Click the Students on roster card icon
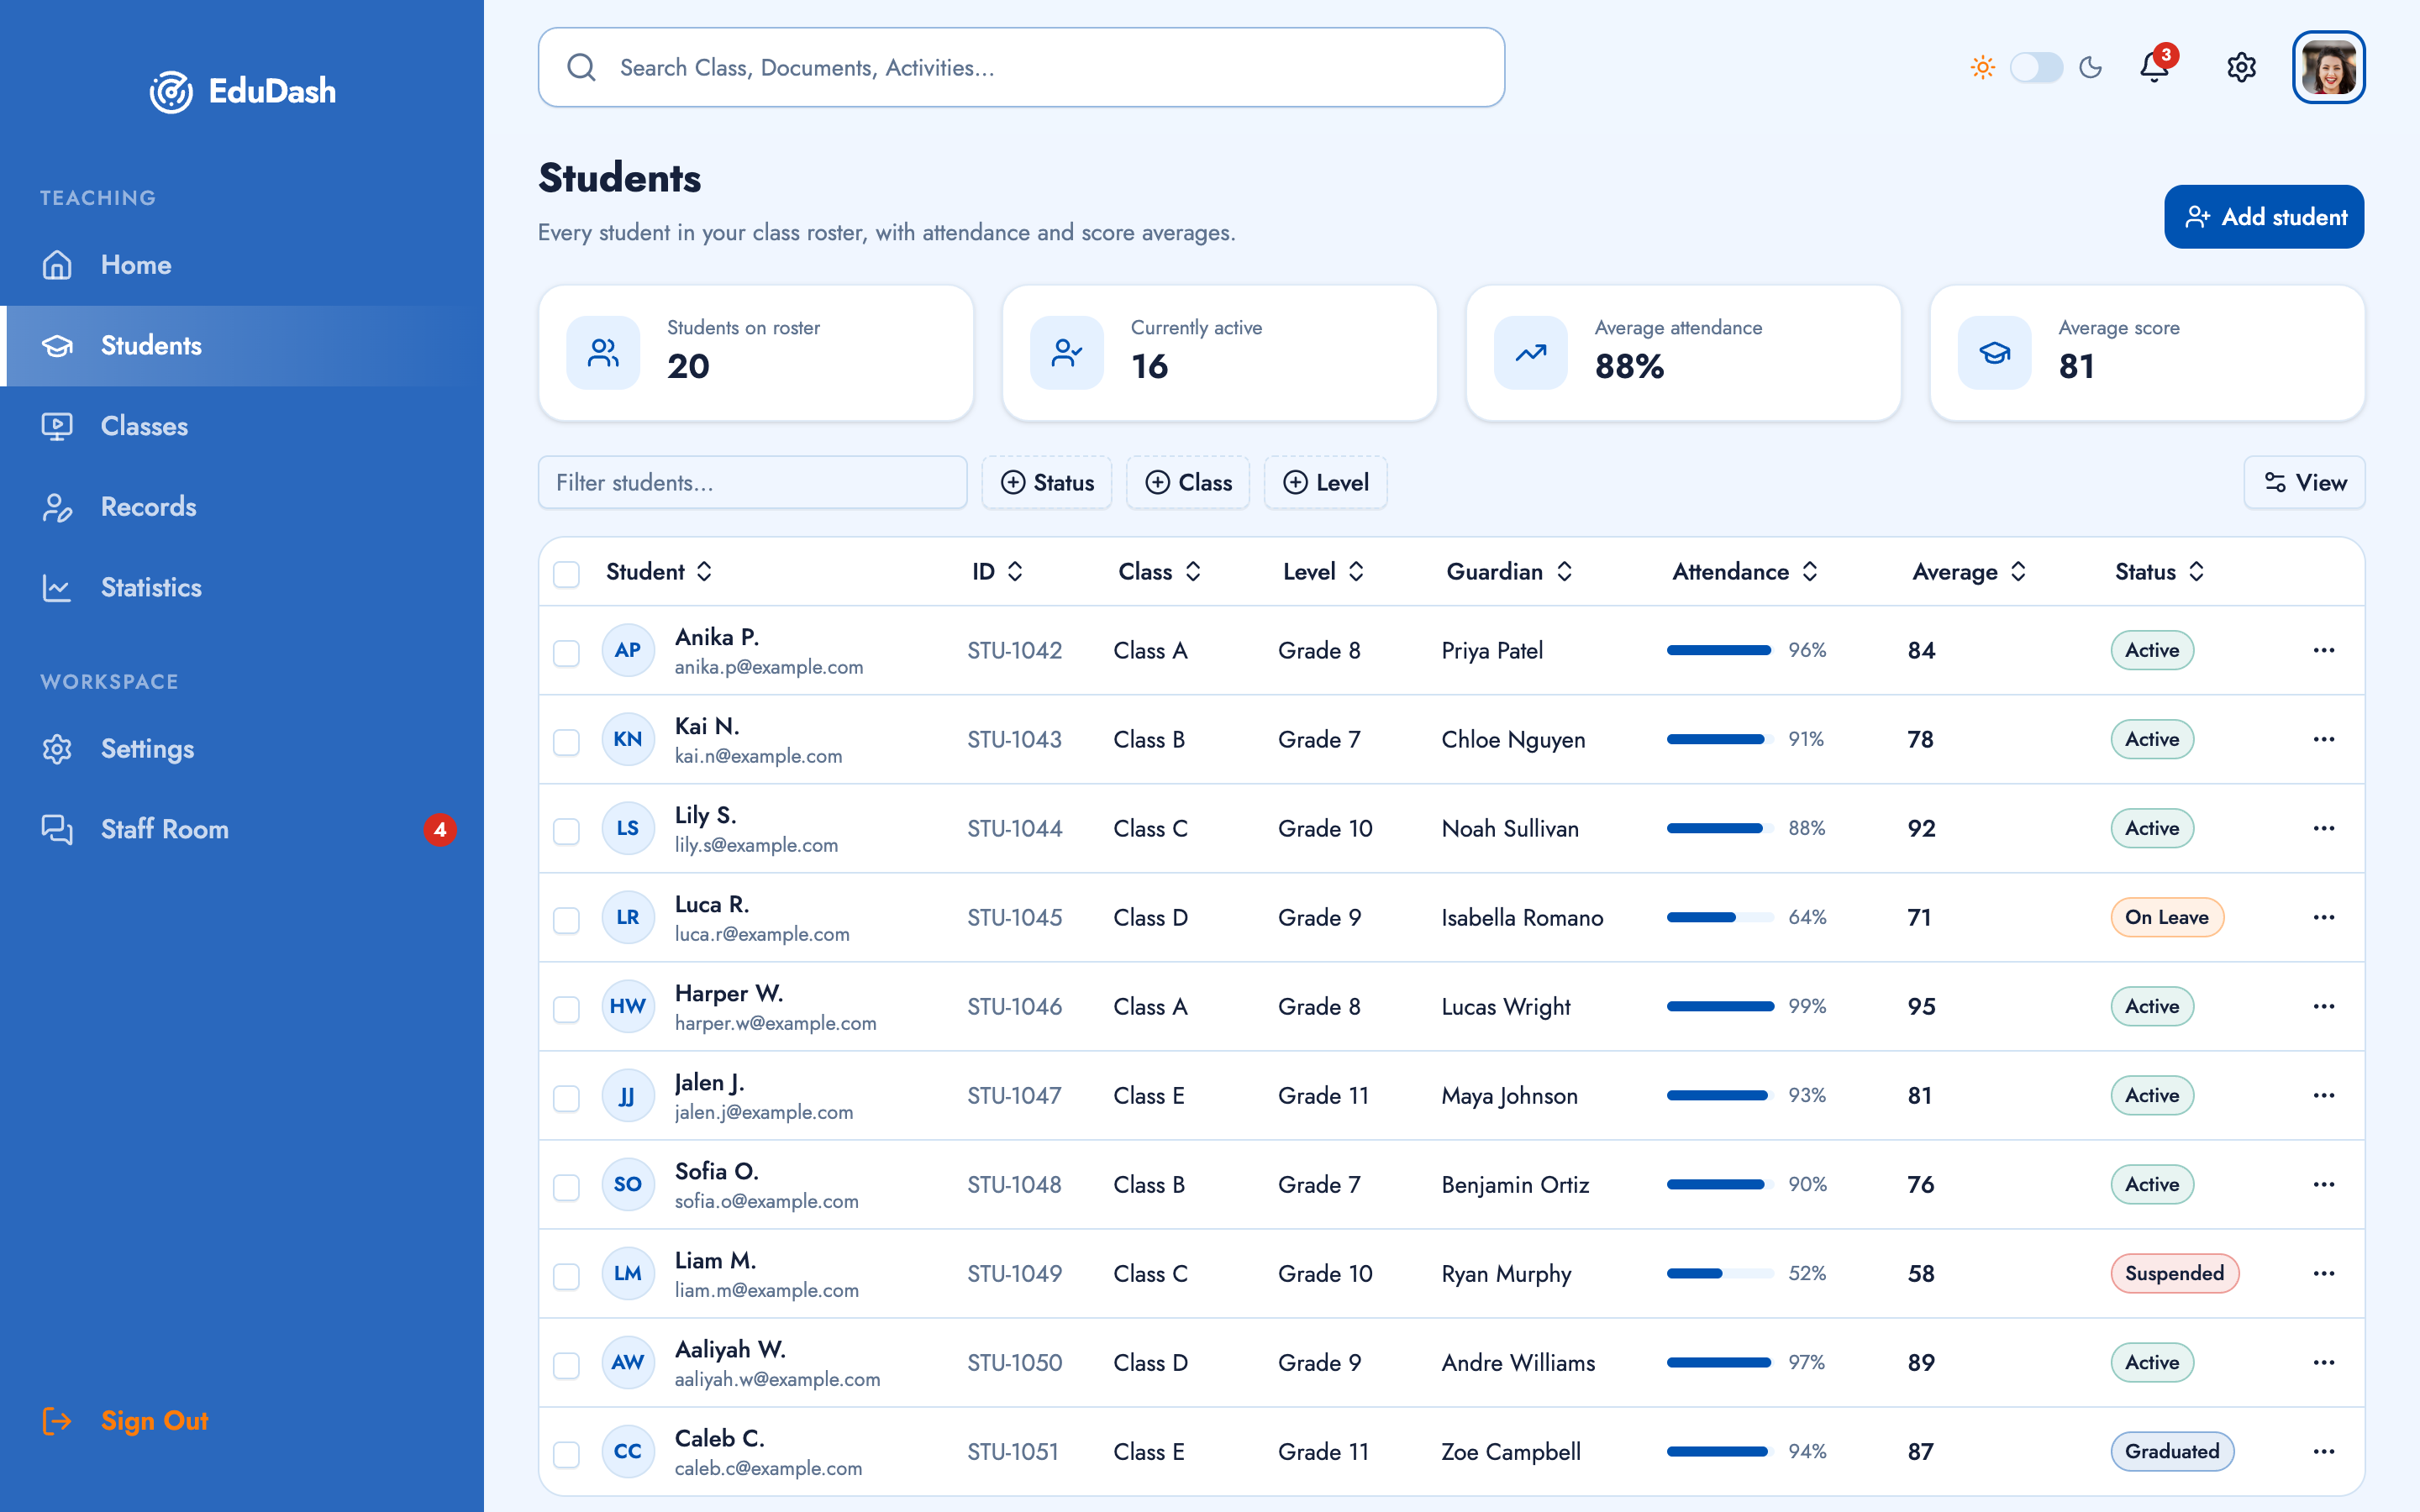Screen dimensions: 2420x1512 603,353
